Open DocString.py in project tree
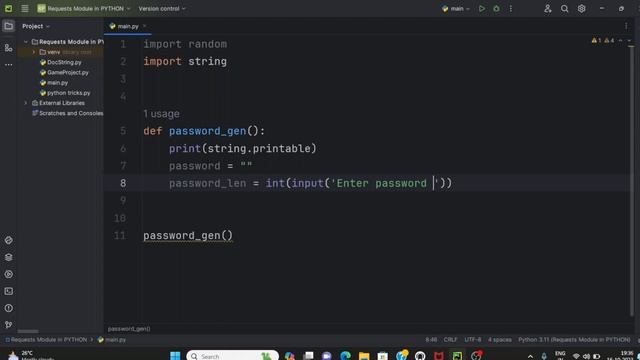This screenshot has height=360, width=640. (x=64, y=62)
